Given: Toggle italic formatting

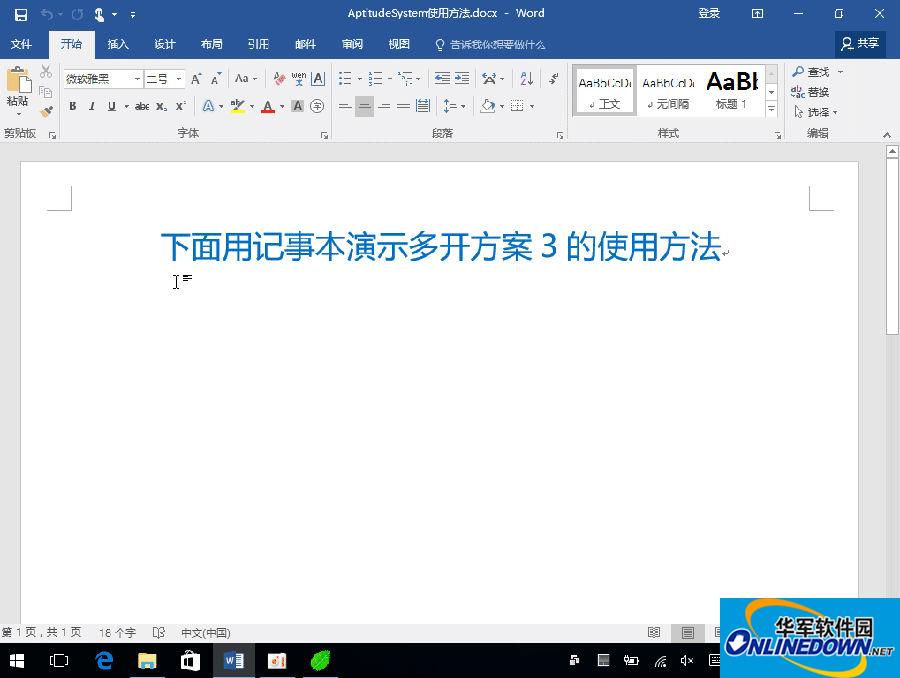Looking at the screenshot, I should [x=92, y=106].
